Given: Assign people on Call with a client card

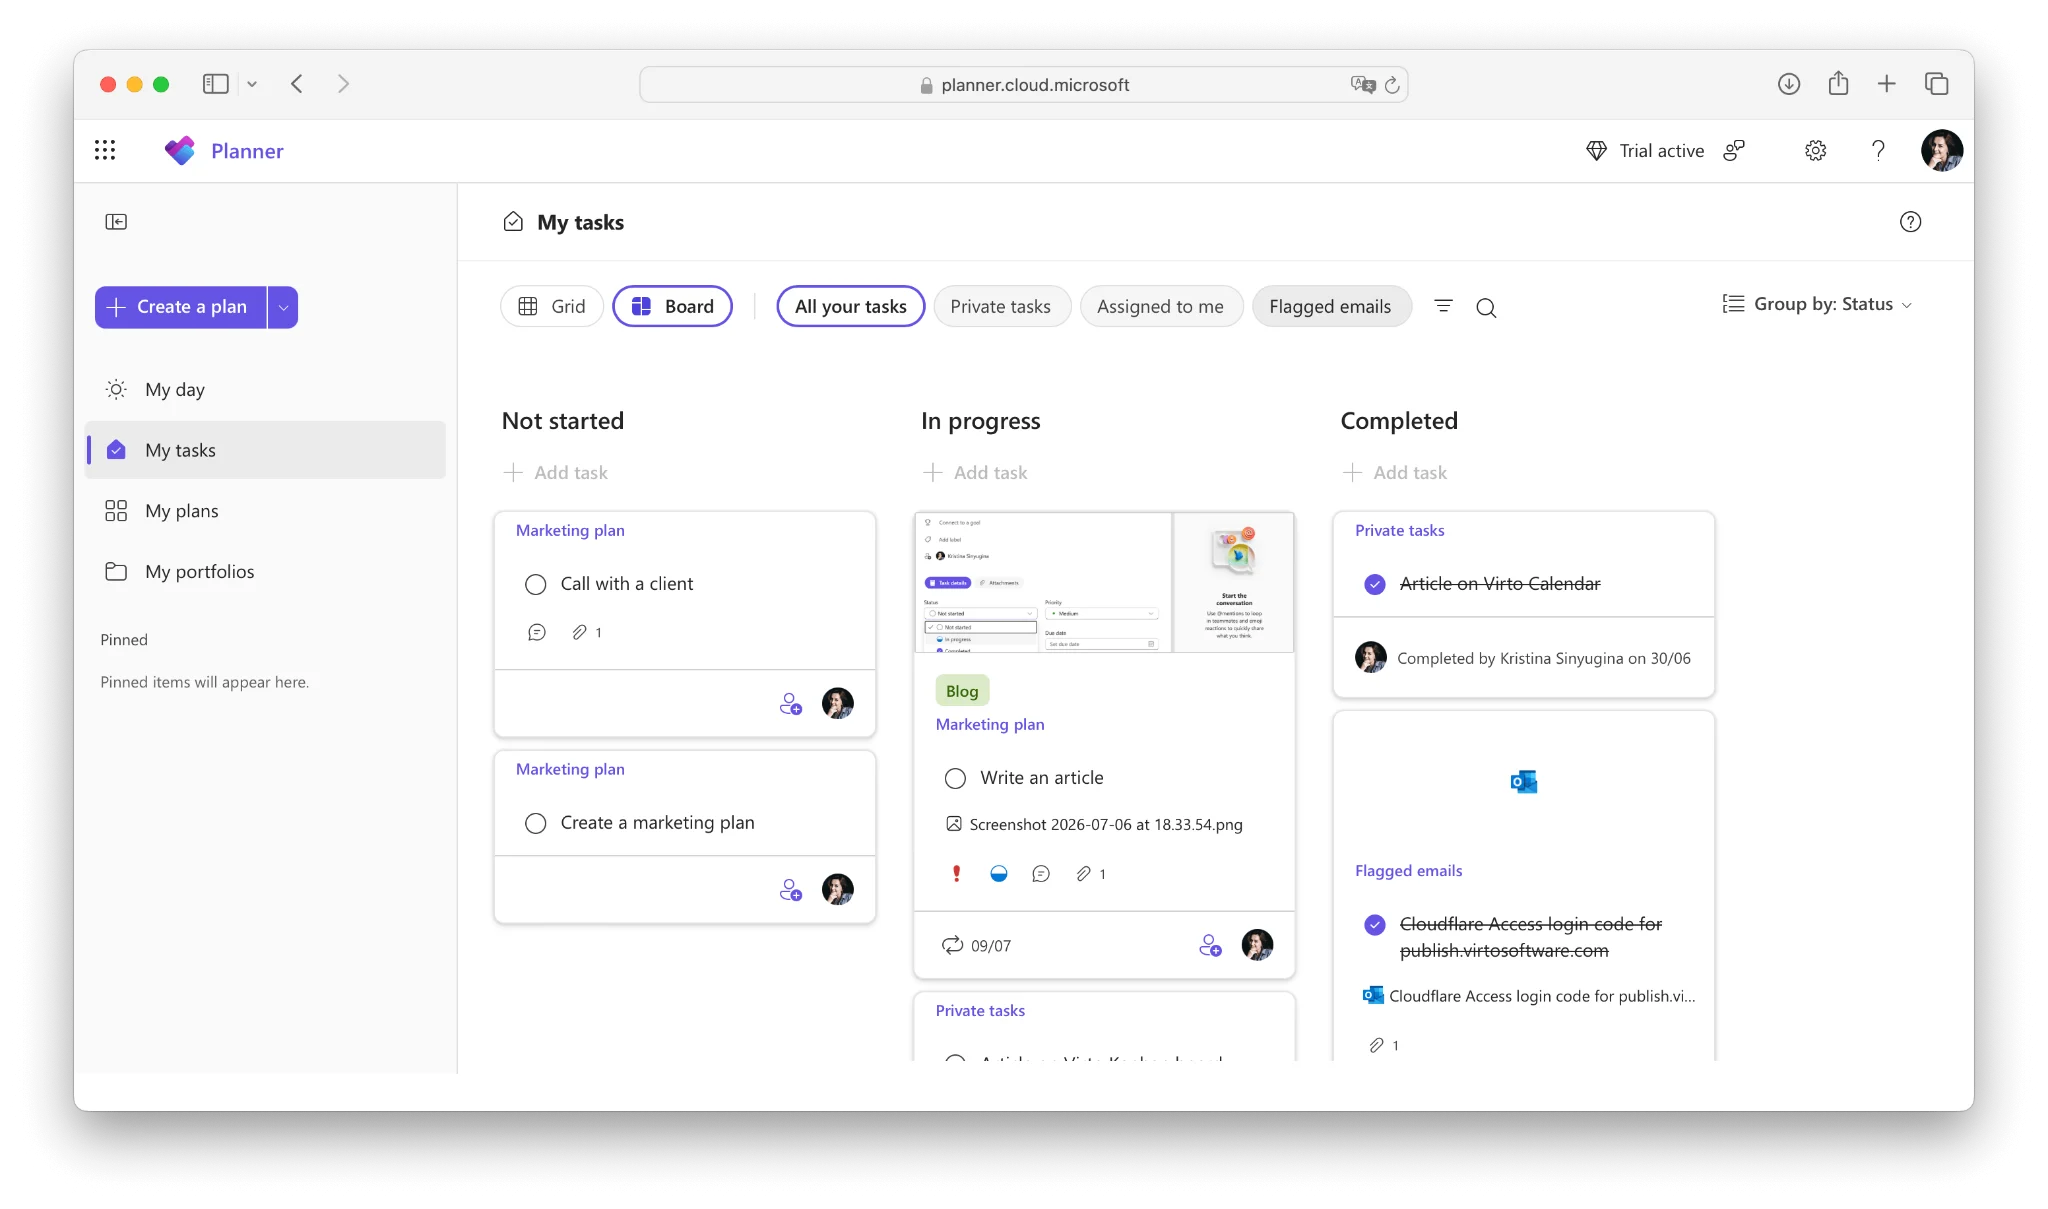Looking at the screenshot, I should tap(791, 704).
